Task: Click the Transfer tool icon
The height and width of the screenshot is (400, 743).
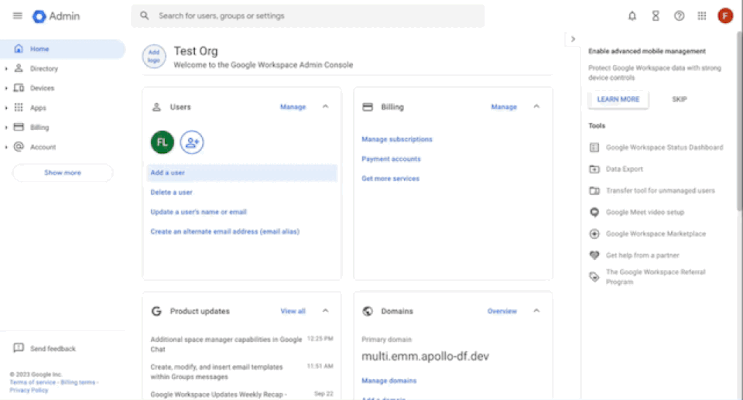Action: coord(594,191)
